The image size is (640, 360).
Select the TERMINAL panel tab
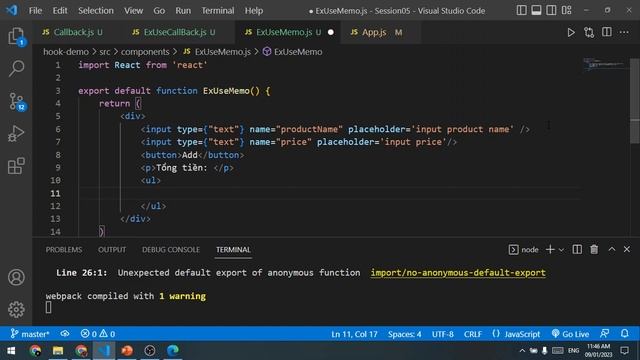point(233,250)
